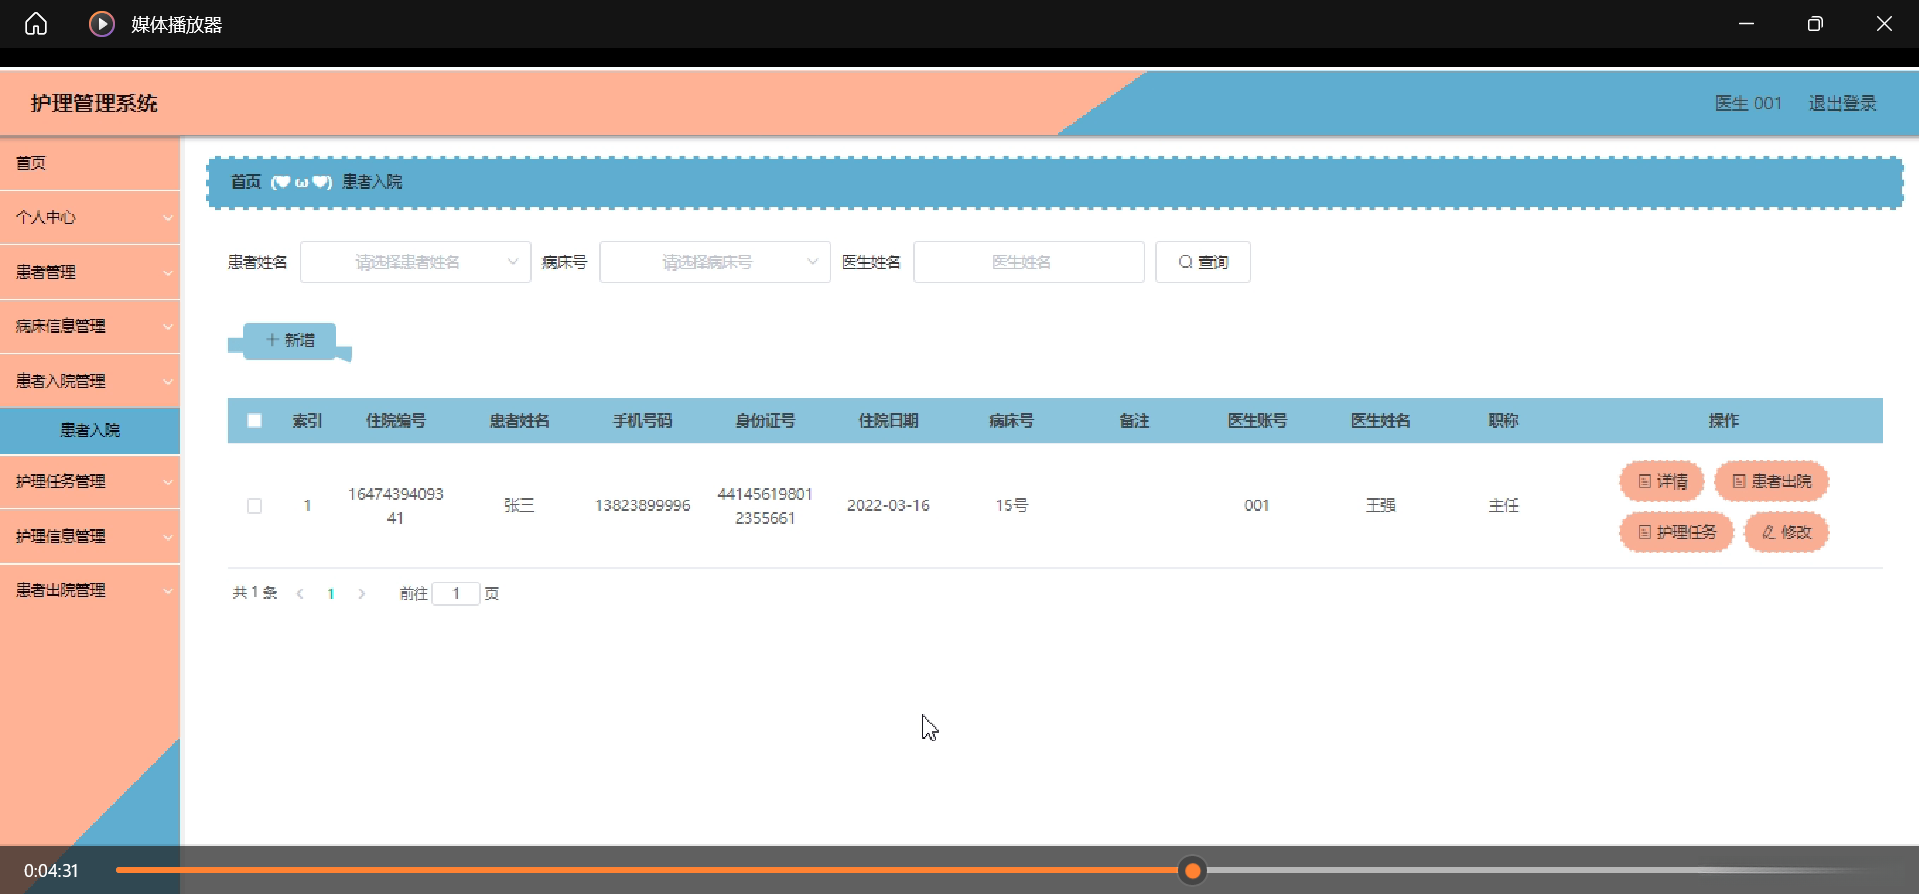Click the 手机号码 column header
The image size is (1919, 894).
click(x=643, y=421)
